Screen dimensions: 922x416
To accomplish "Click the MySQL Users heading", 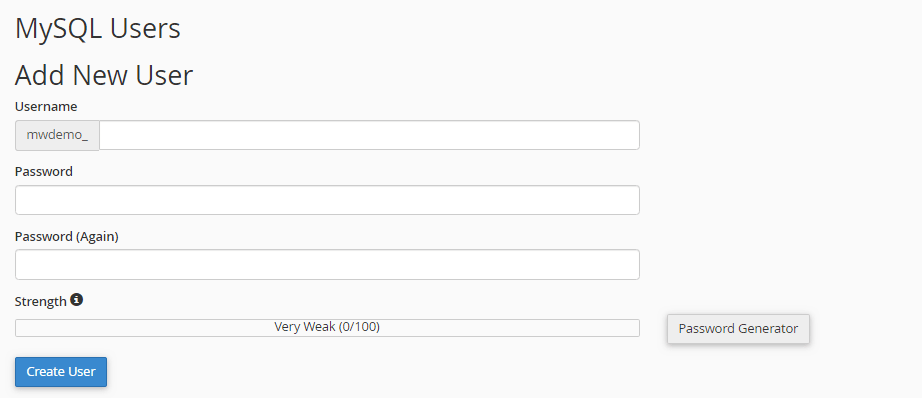I will (x=98, y=28).
